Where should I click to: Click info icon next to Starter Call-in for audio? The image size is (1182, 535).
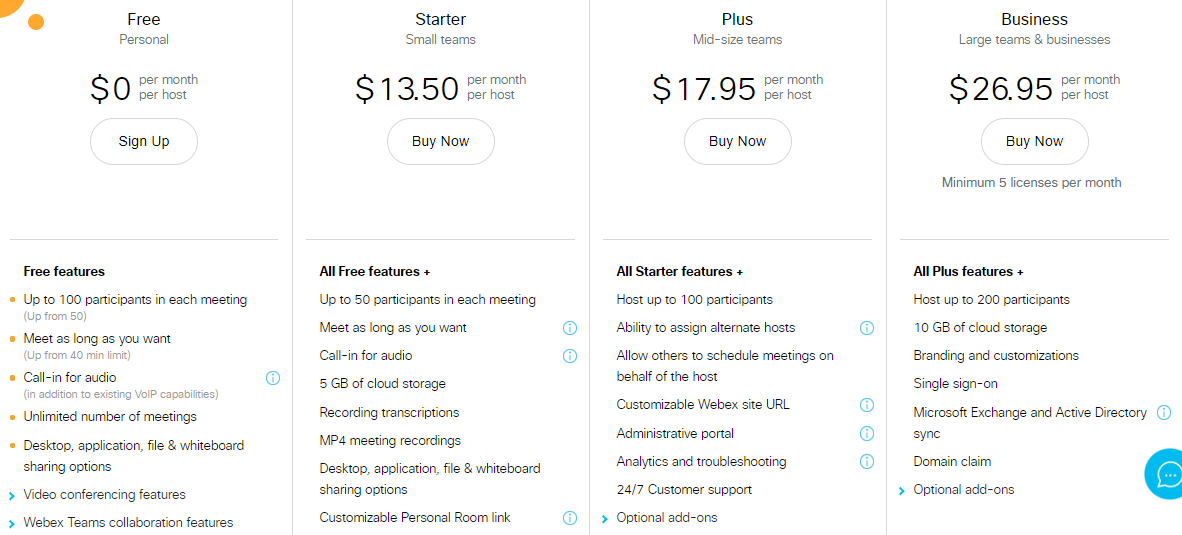[570, 356]
